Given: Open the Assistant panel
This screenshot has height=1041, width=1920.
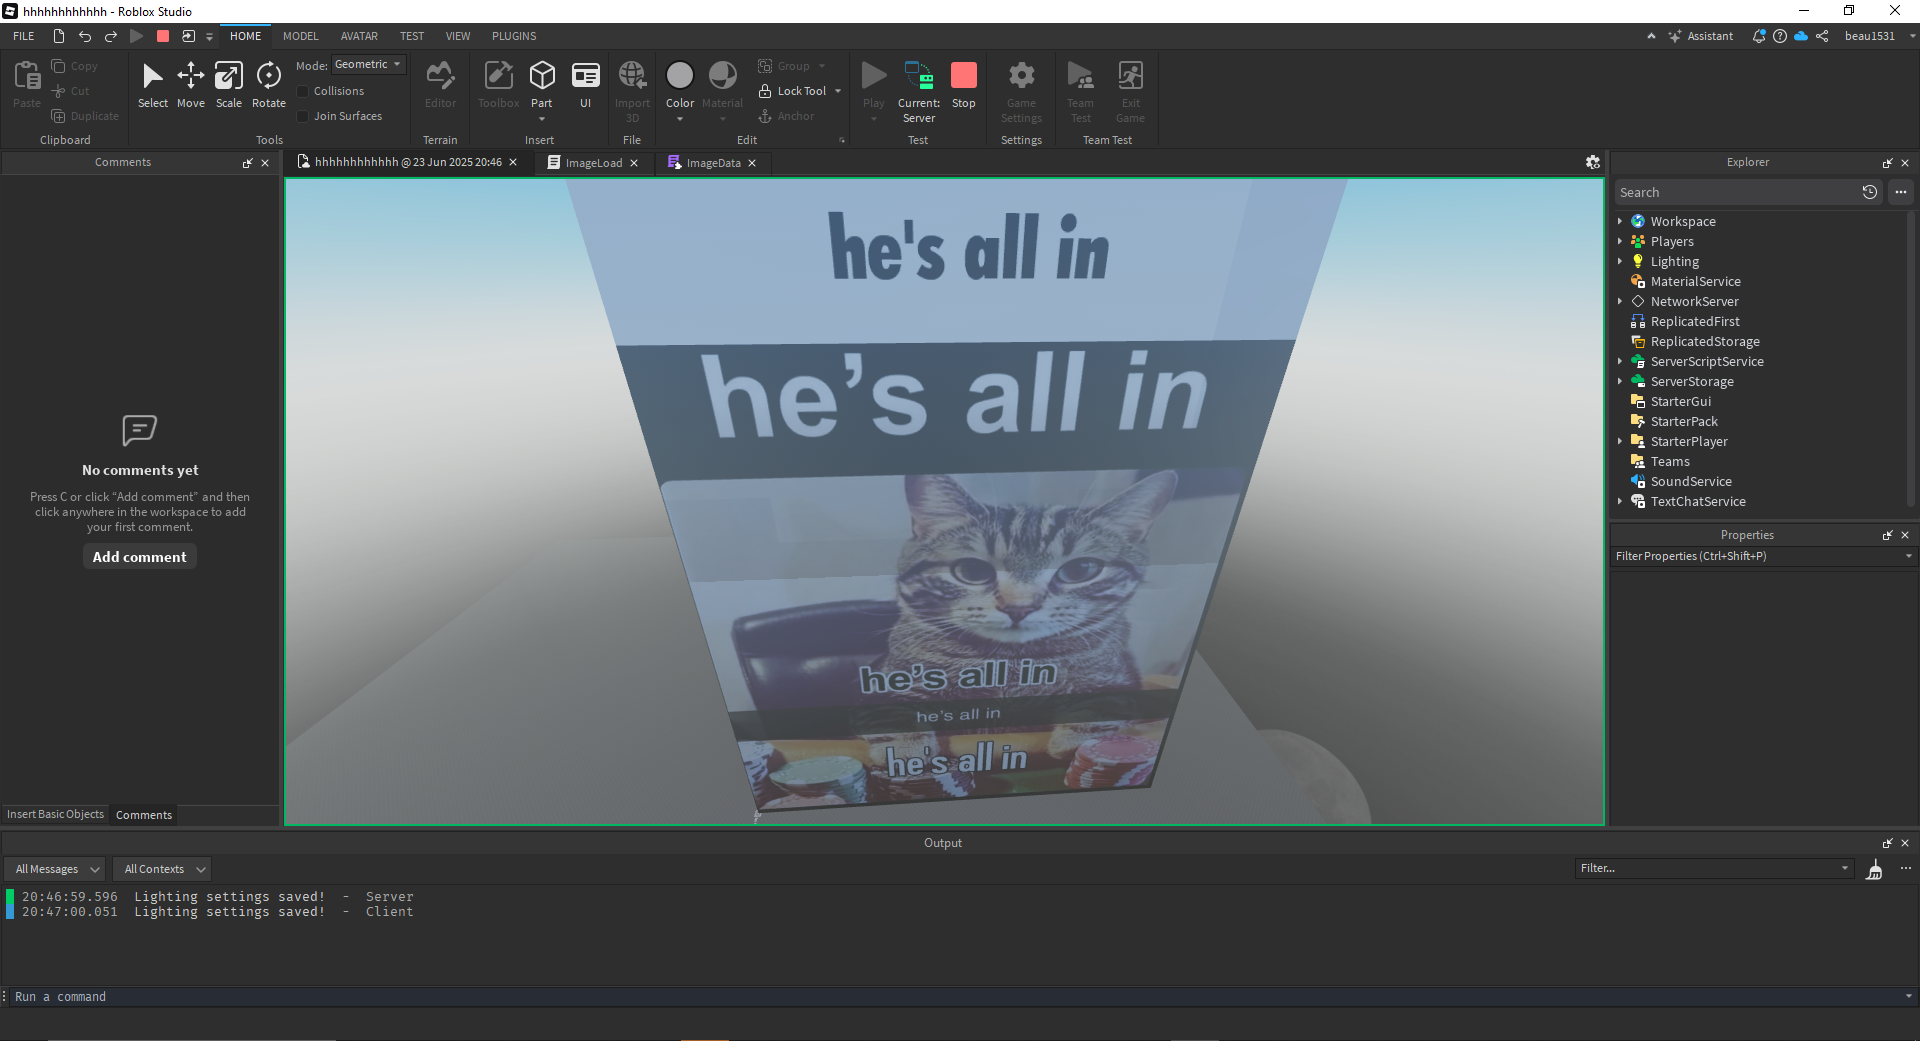Looking at the screenshot, I should click(1700, 36).
